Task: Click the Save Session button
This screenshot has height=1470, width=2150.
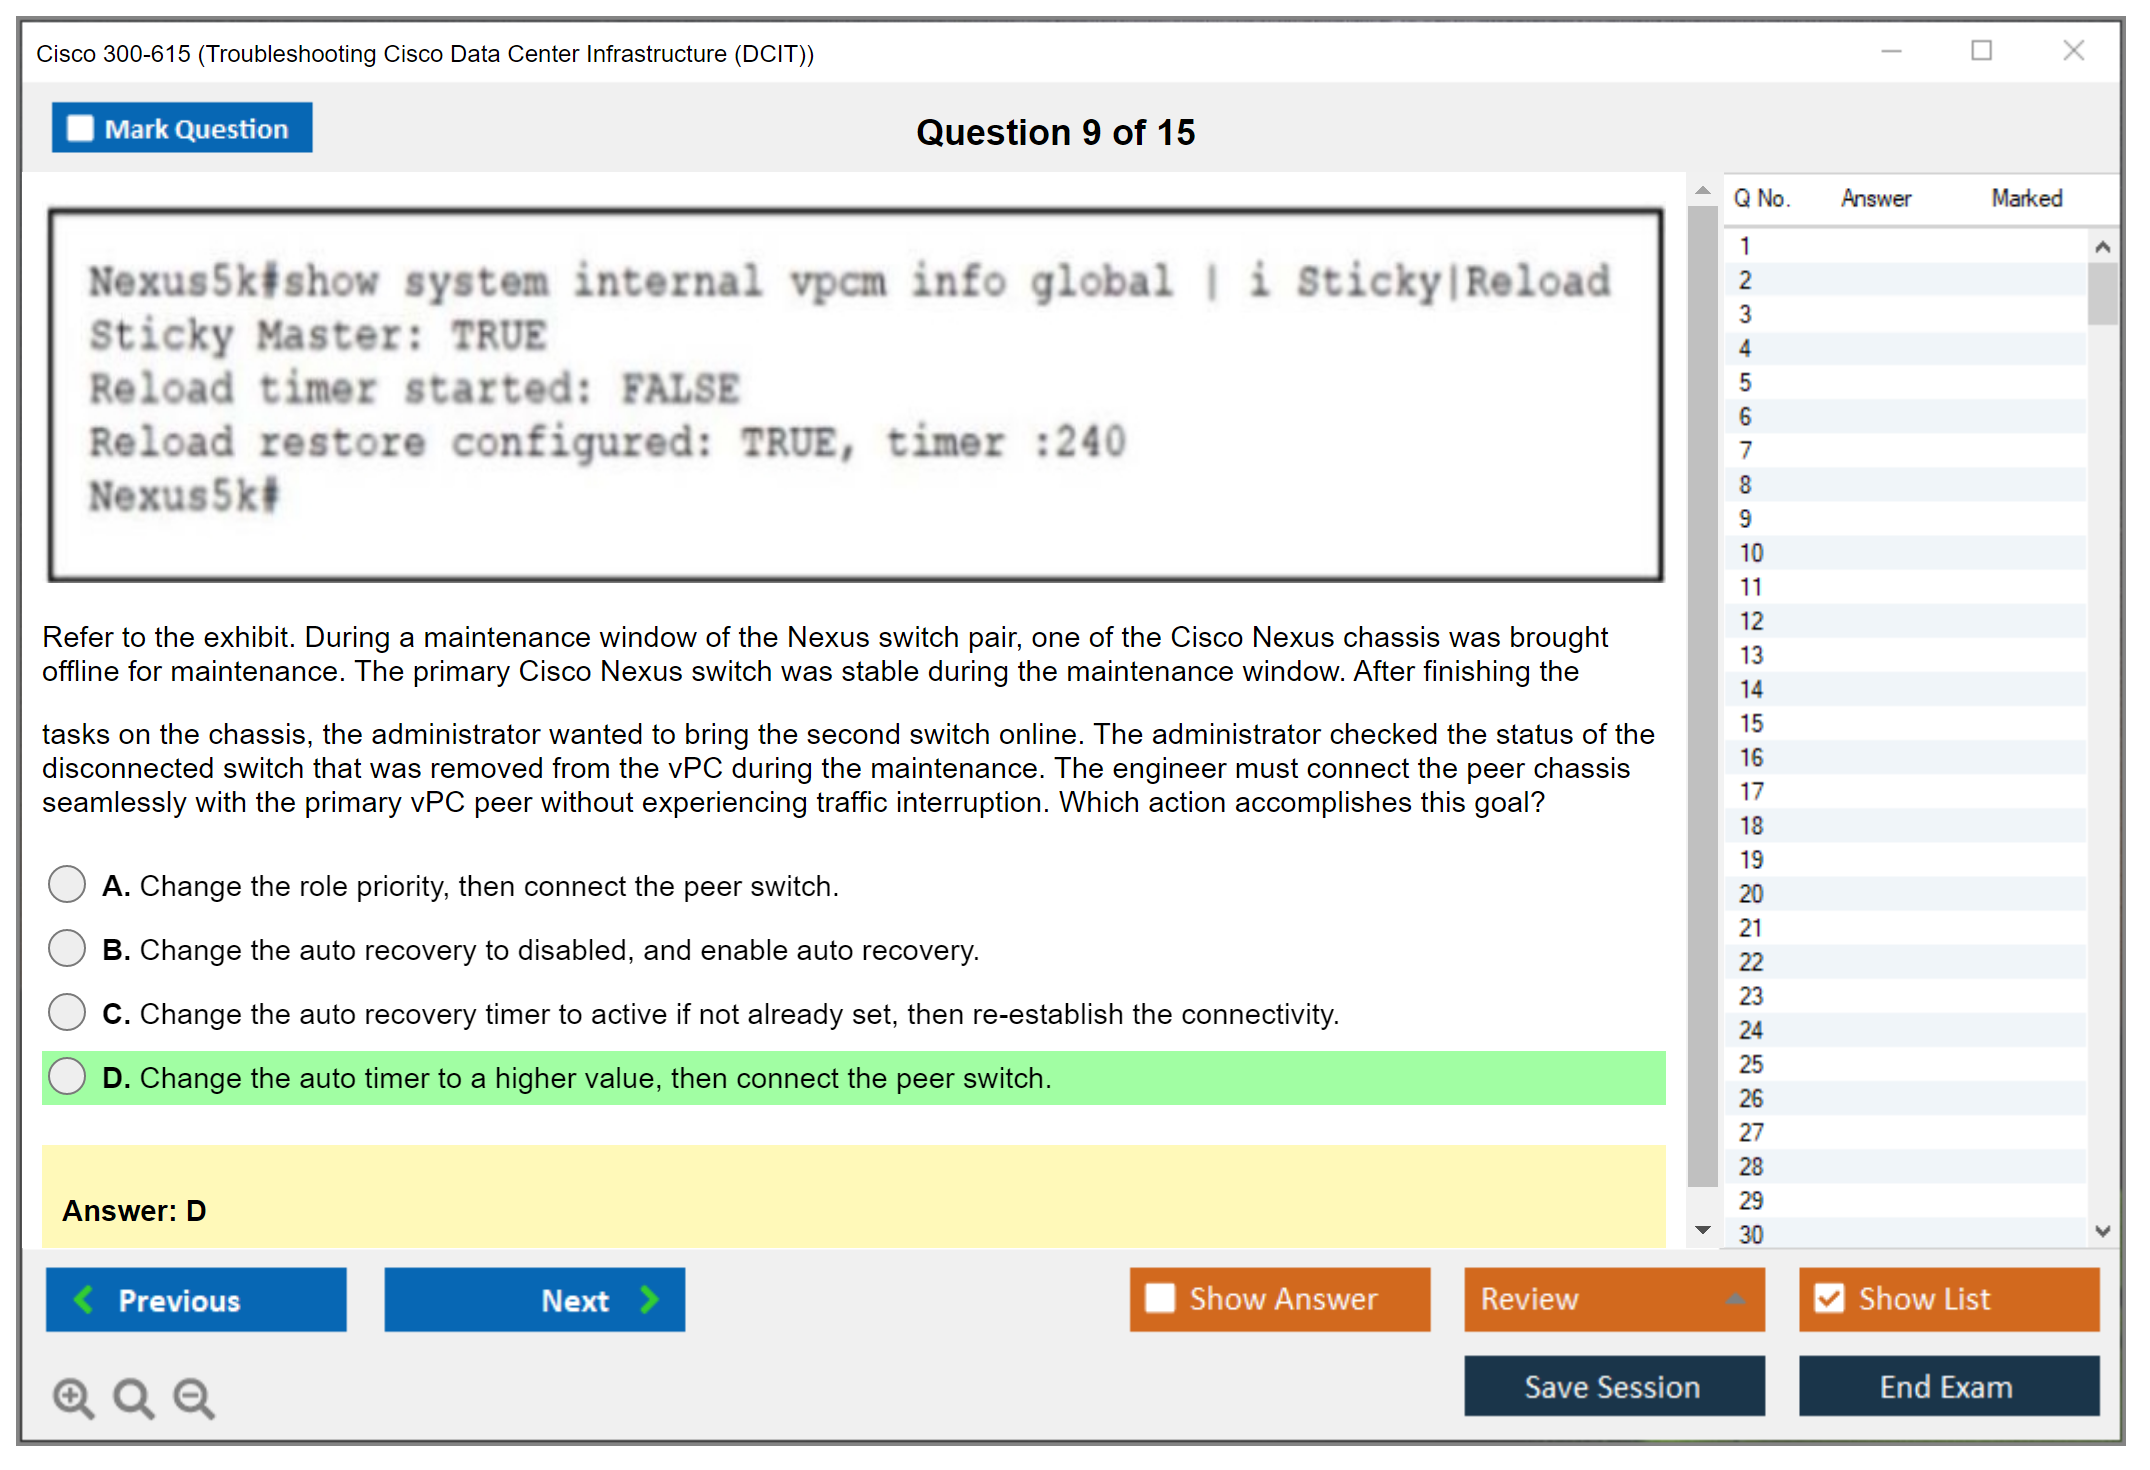Action: 1614,1386
